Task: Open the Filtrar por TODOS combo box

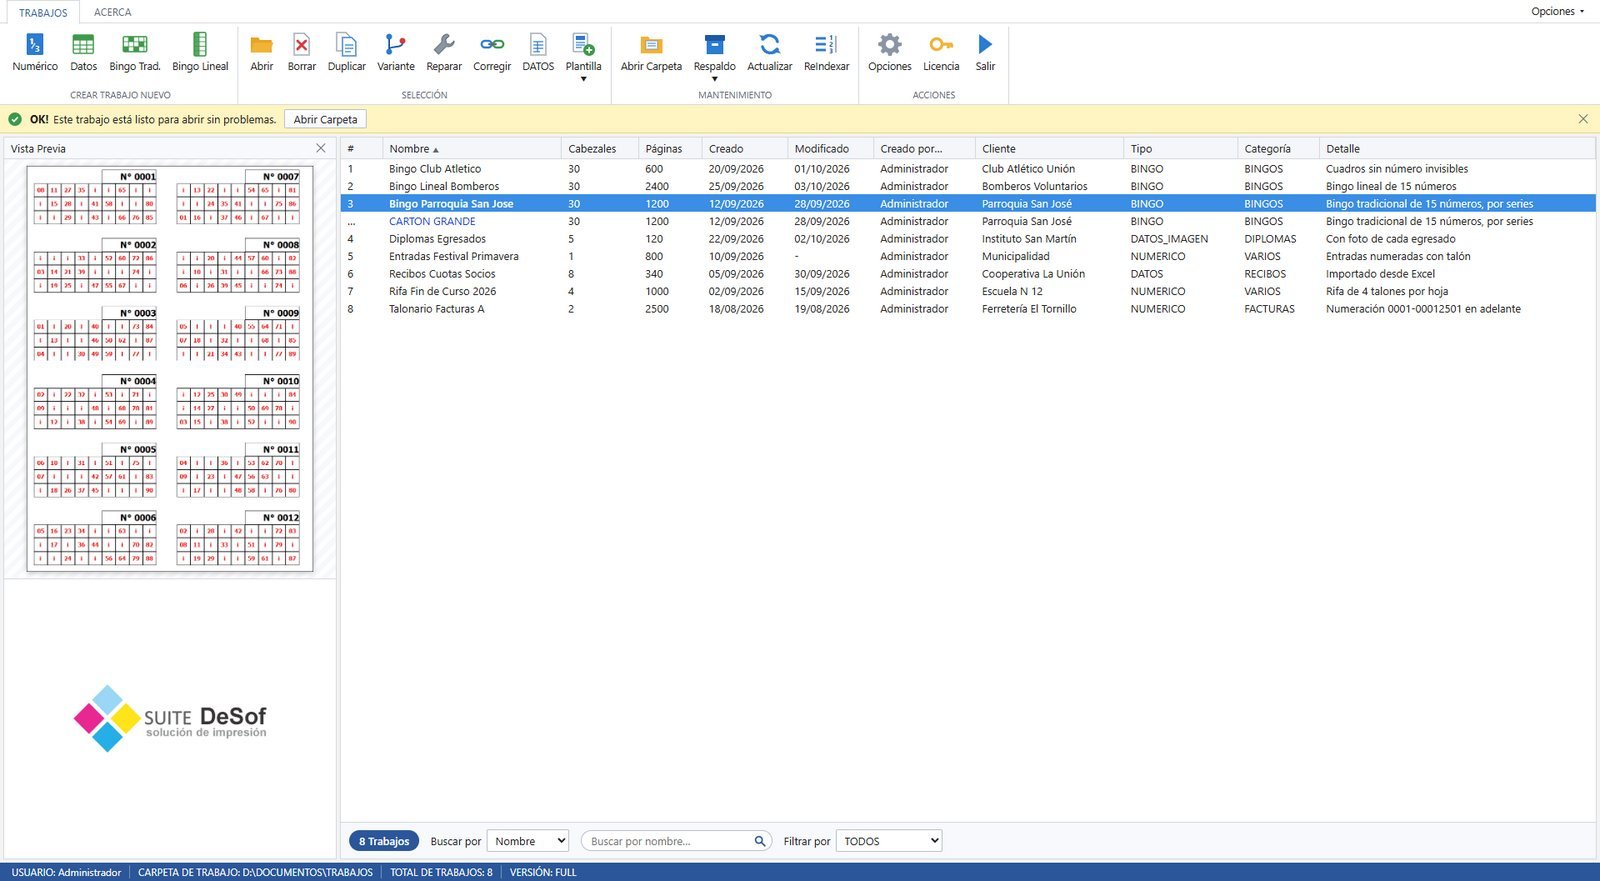Action: [889, 841]
